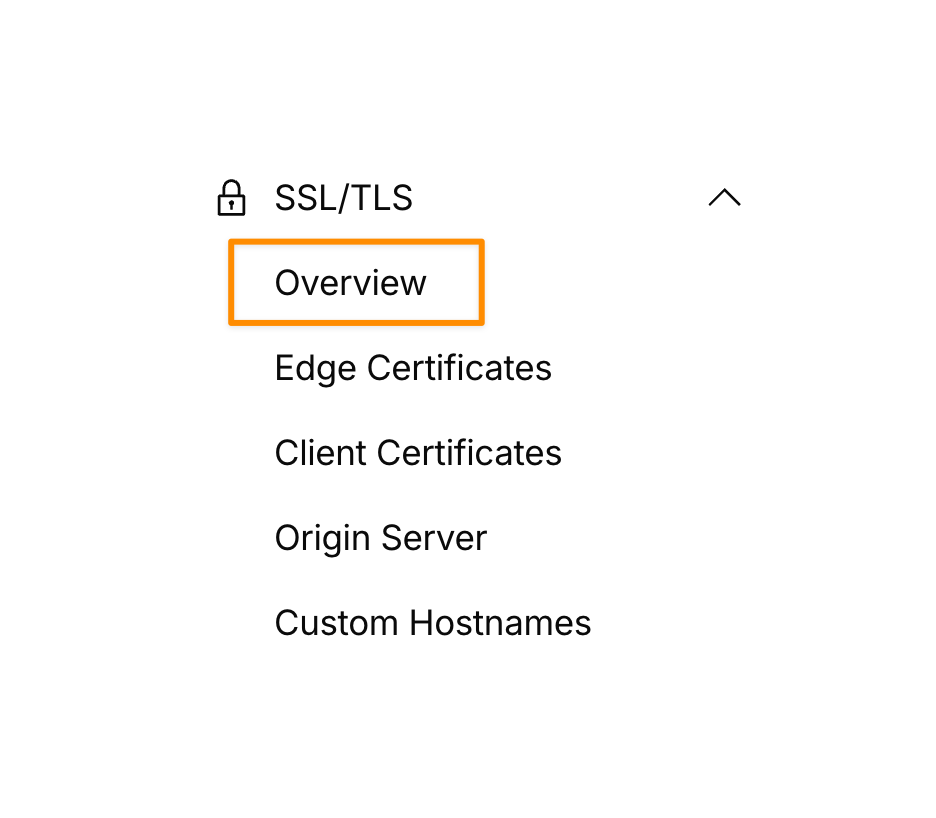Viewport: 936px width, 818px height.
Task: Click the SSL/TLS menu heading text
Action: tap(343, 198)
